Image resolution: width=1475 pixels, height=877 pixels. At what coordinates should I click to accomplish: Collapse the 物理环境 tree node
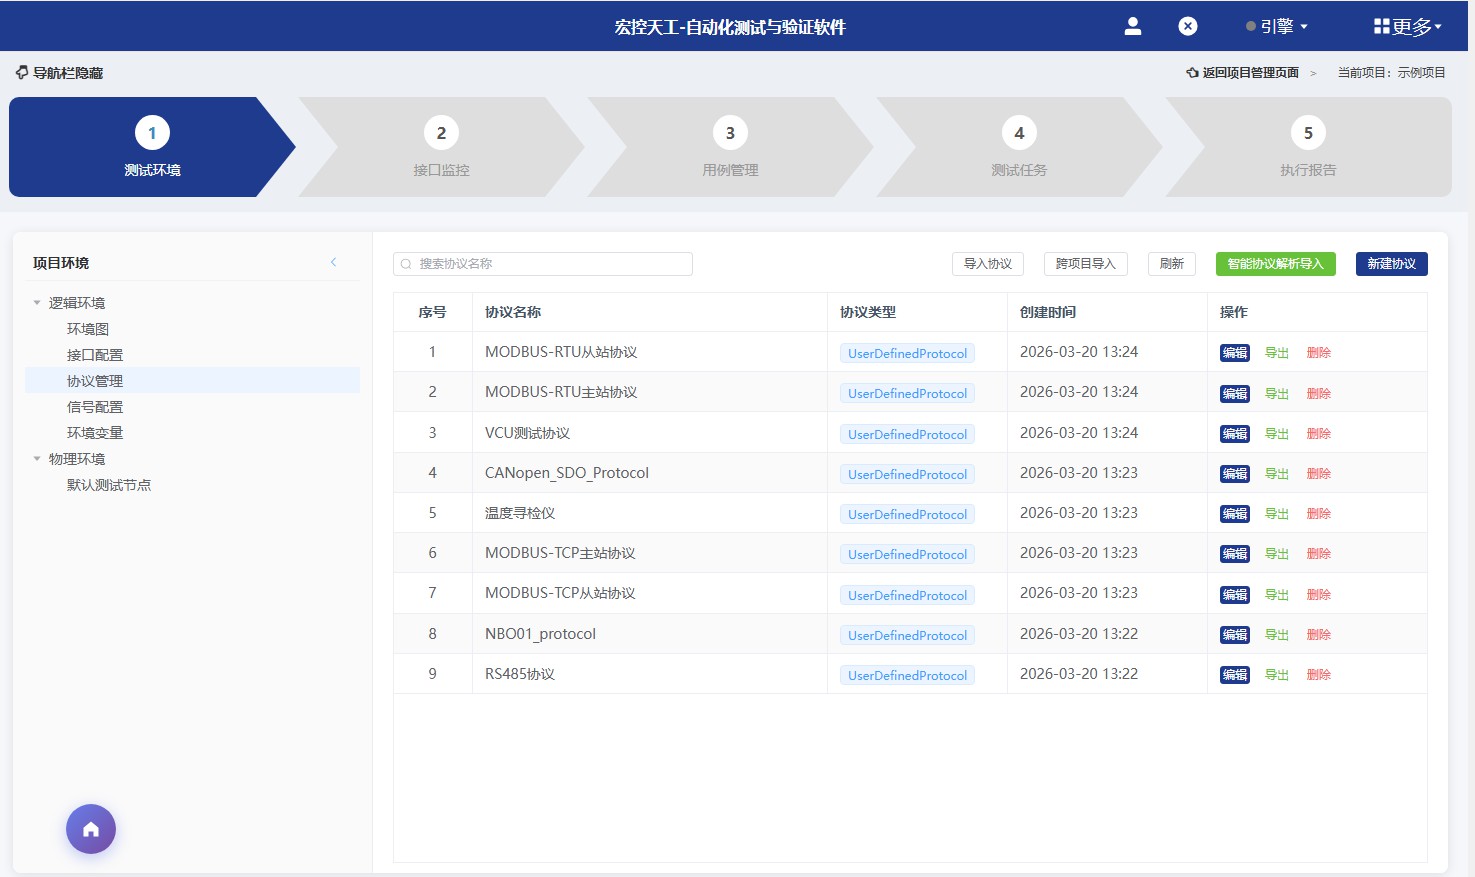[37, 459]
